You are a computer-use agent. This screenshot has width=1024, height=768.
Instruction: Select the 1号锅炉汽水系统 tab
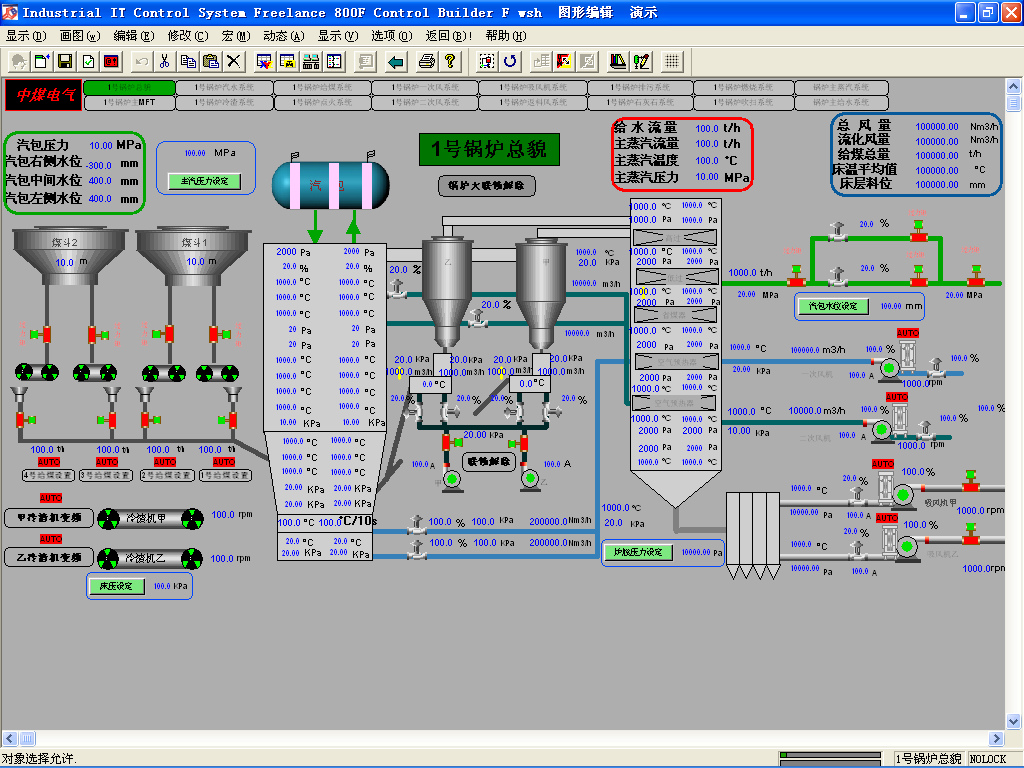click(x=226, y=88)
